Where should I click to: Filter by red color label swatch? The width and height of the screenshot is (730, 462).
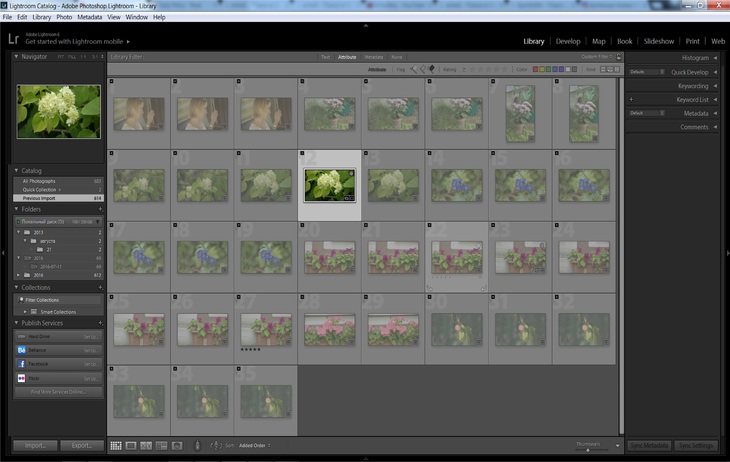(x=536, y=70)
